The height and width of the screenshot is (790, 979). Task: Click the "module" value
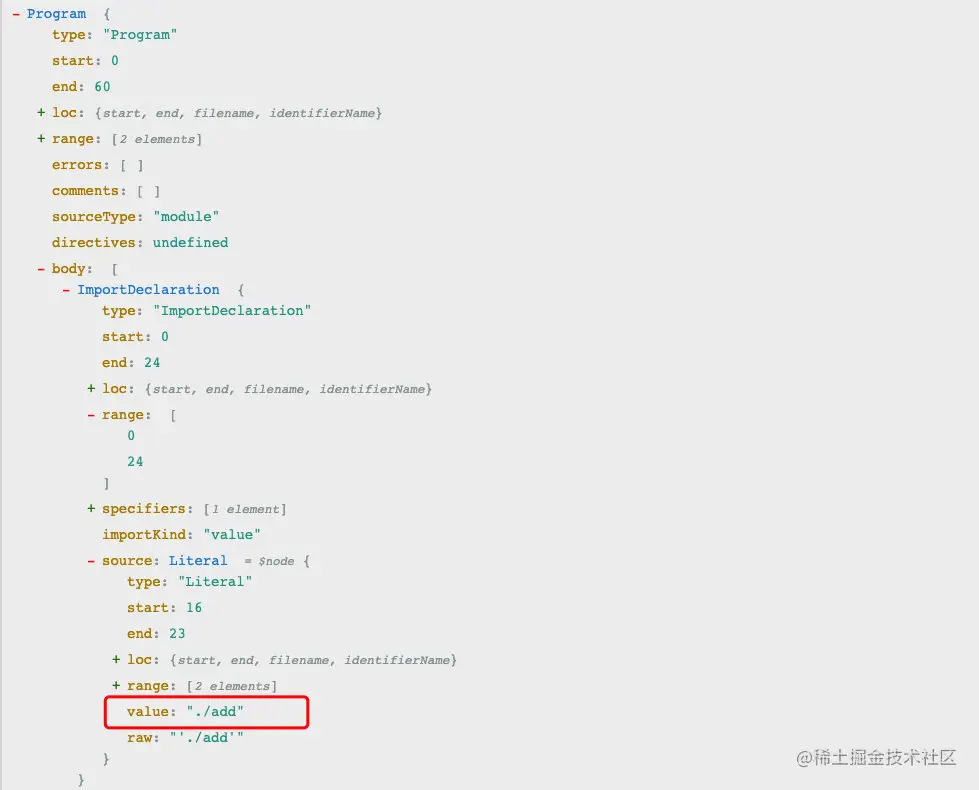pos(186,217)
